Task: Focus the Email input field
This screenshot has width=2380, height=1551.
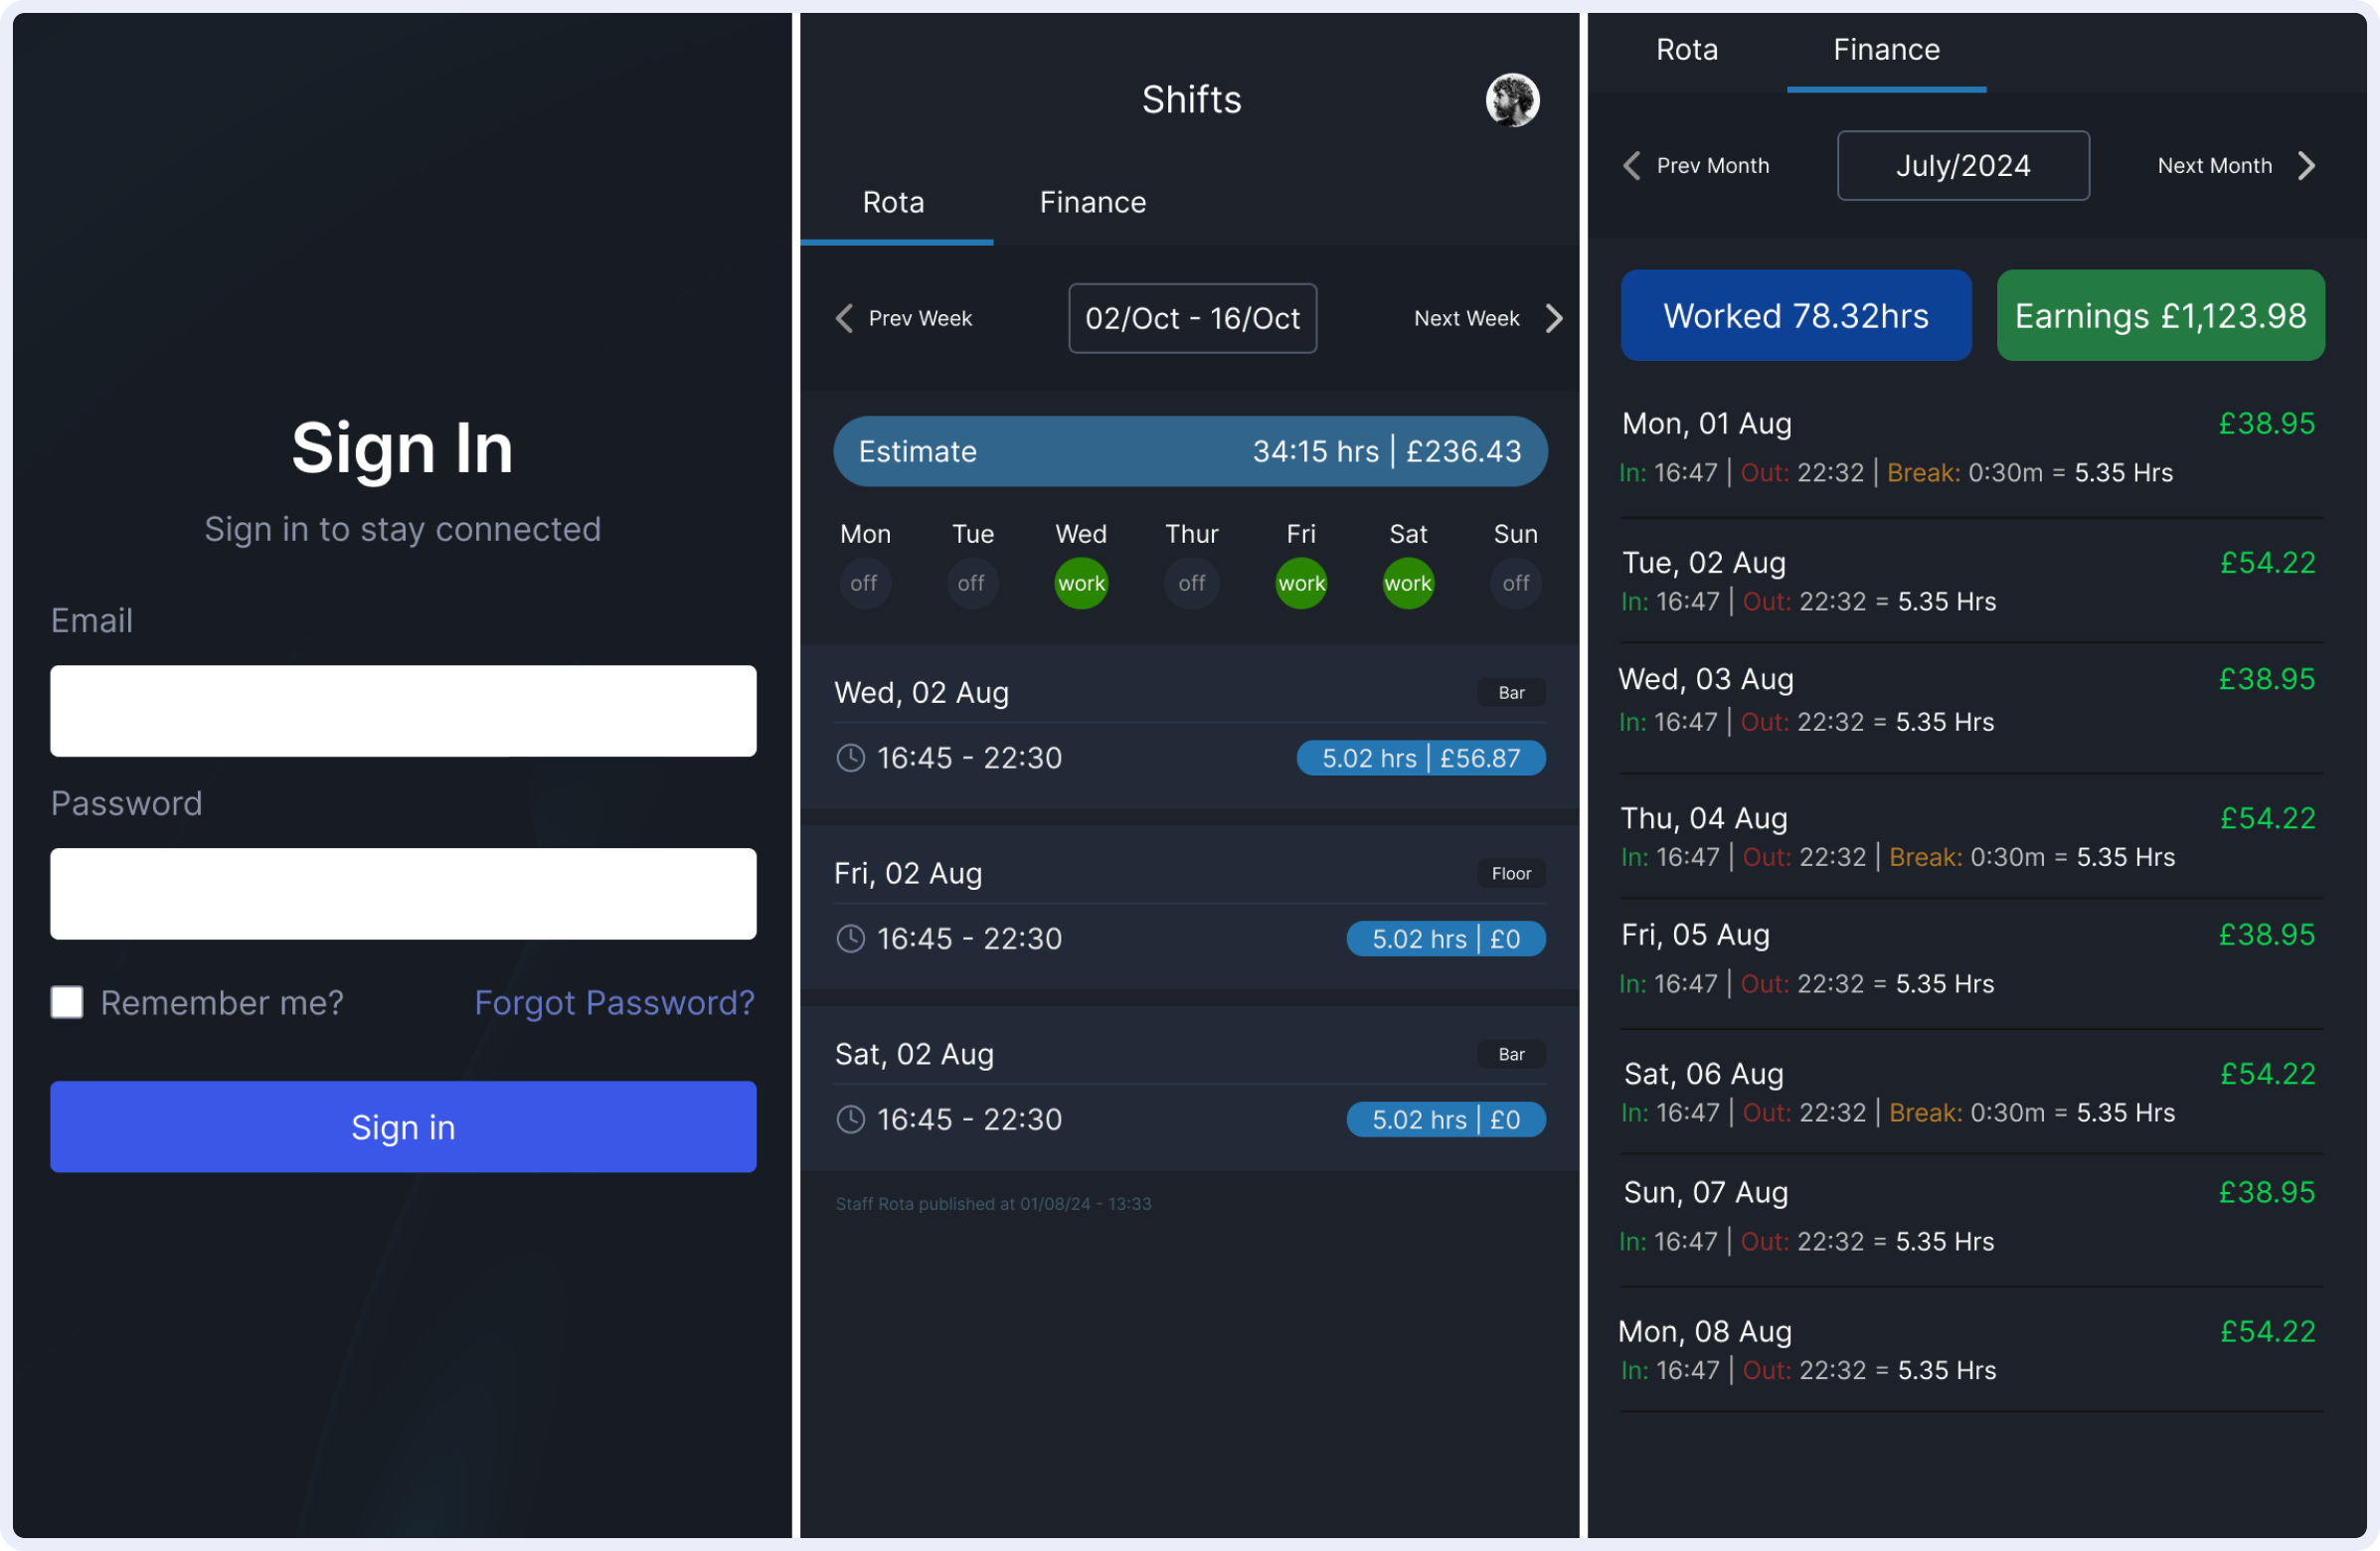Action: [x=403, y=711]
